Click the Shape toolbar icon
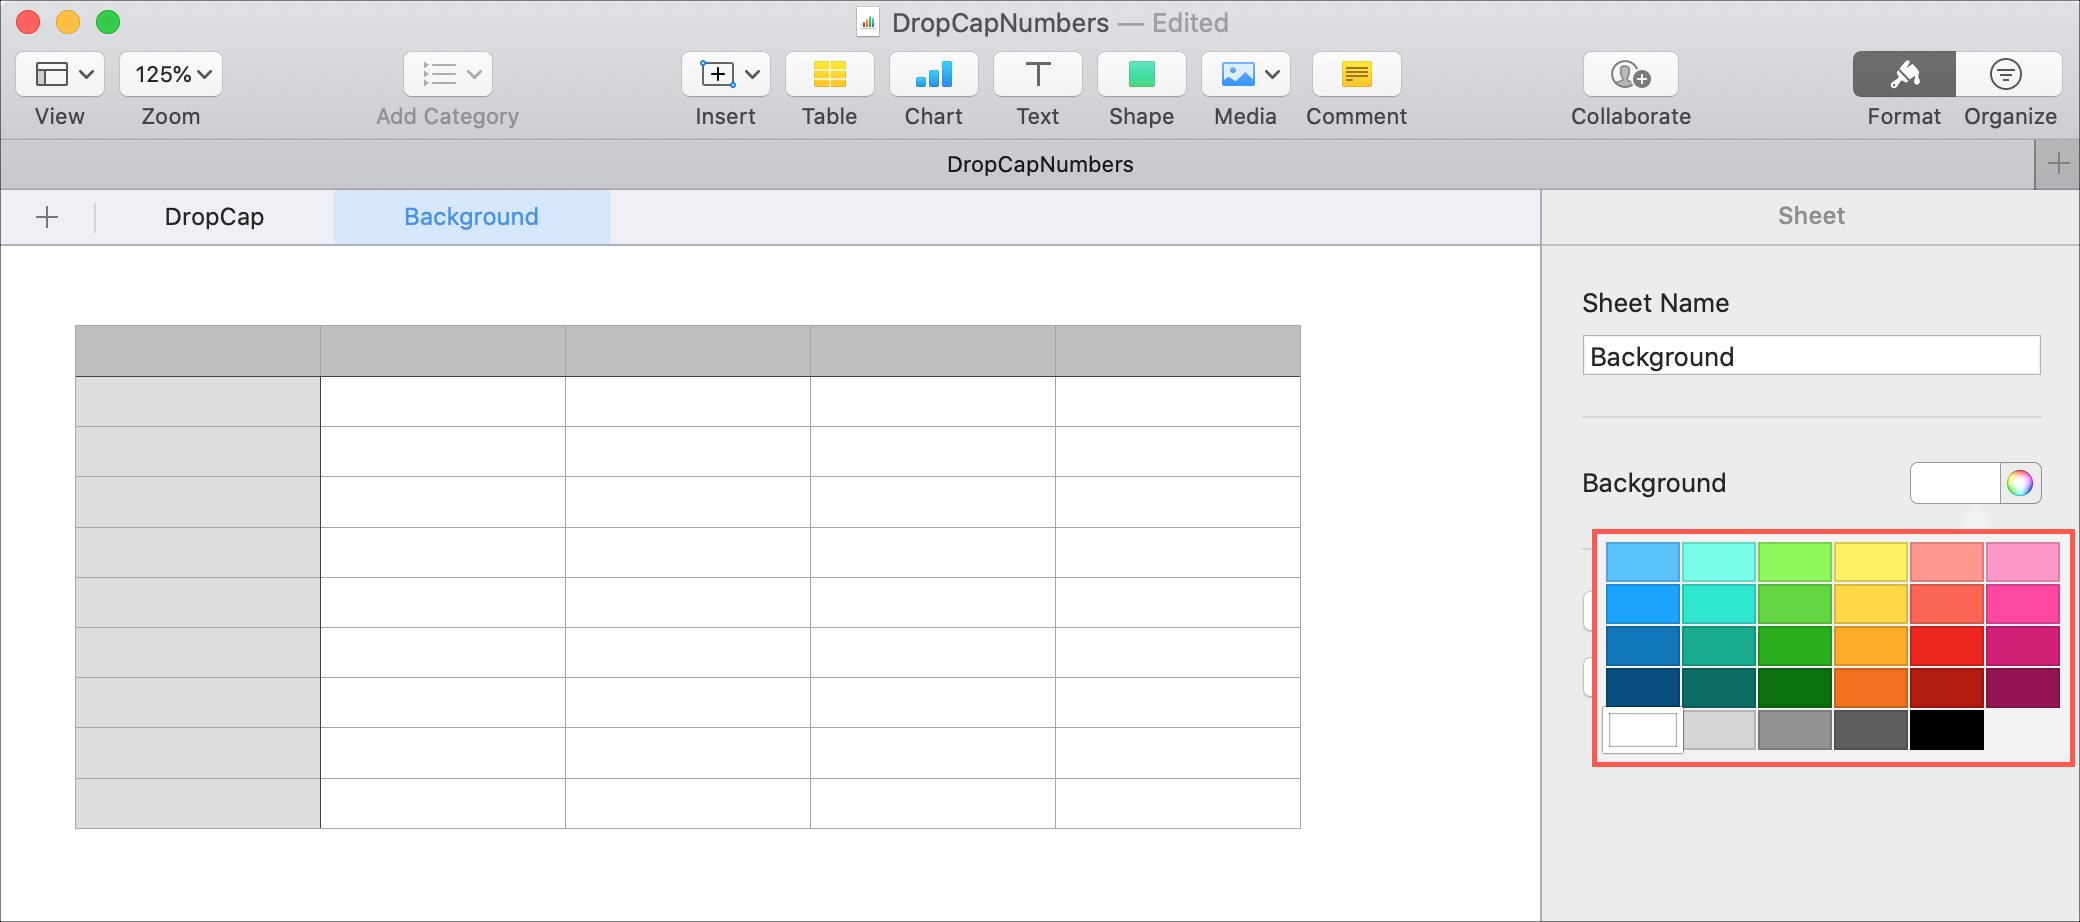Screen dimensions: 2080x922 pyautogui.click(x=1142, y=74)
